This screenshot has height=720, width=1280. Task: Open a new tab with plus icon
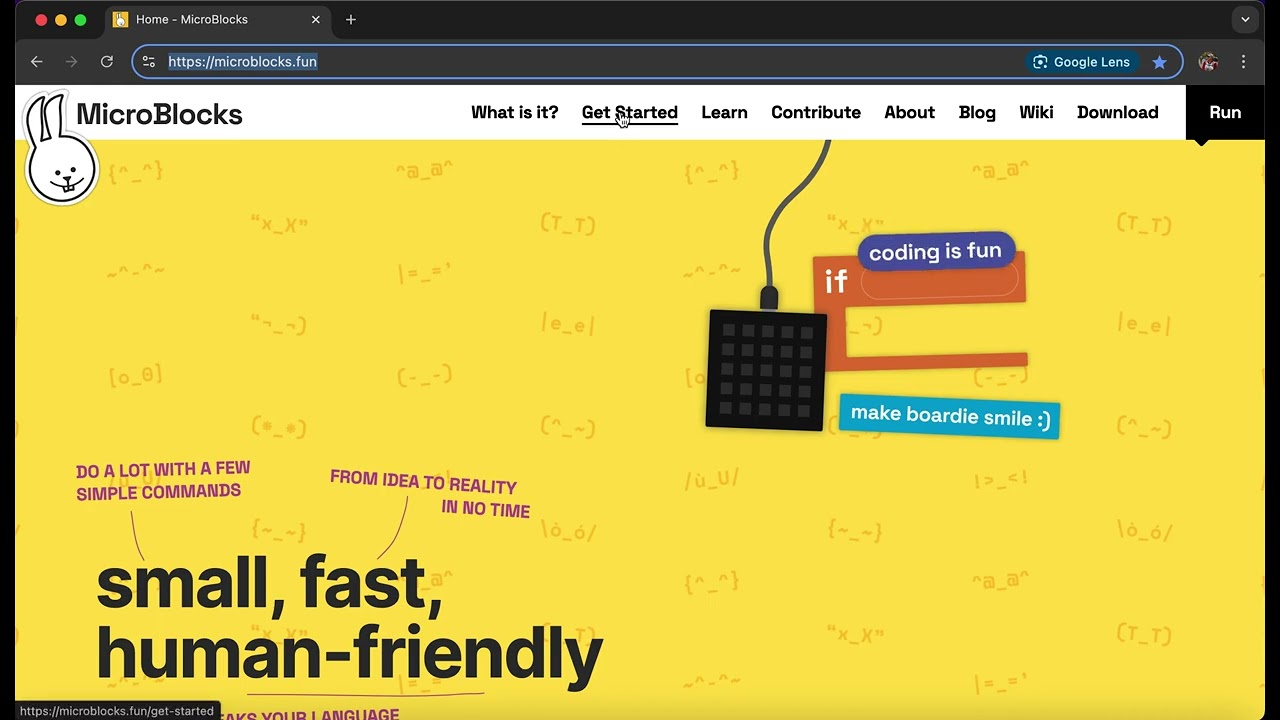coord(351,20)
